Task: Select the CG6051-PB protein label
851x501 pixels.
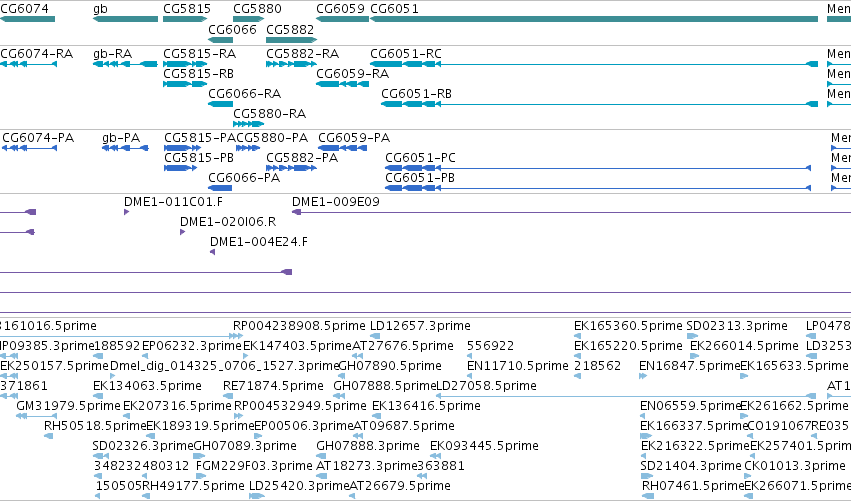Action: coord(420,178)
